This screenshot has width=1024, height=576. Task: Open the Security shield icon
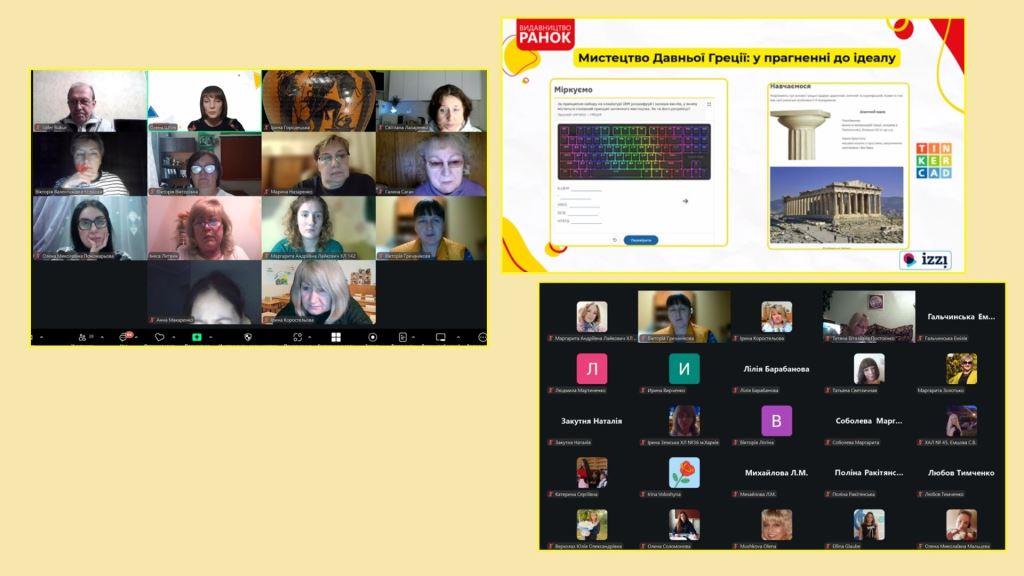pyautogui.click(x=248, y=337)
